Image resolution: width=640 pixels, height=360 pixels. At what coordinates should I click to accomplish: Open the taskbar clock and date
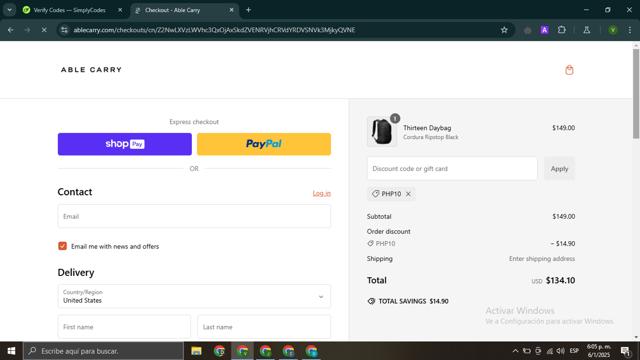point(599,351)
